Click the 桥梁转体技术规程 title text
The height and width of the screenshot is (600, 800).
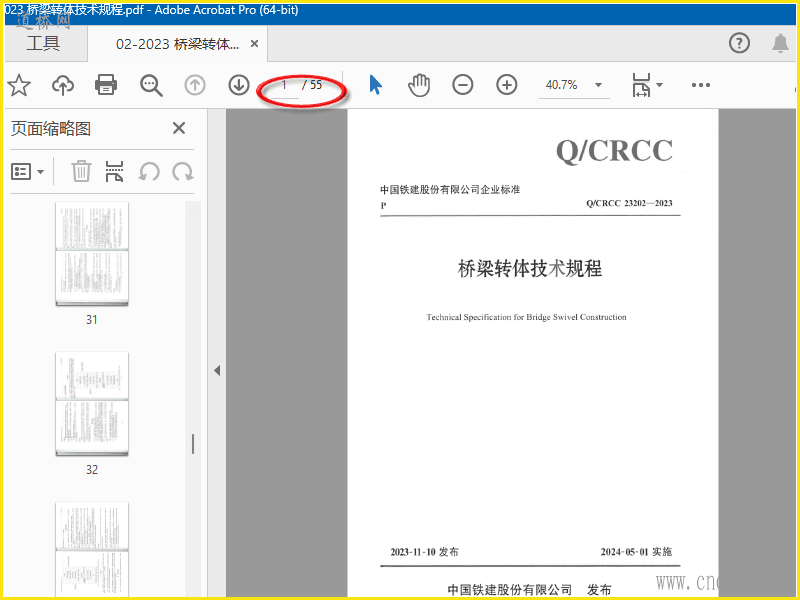point(530,269)
